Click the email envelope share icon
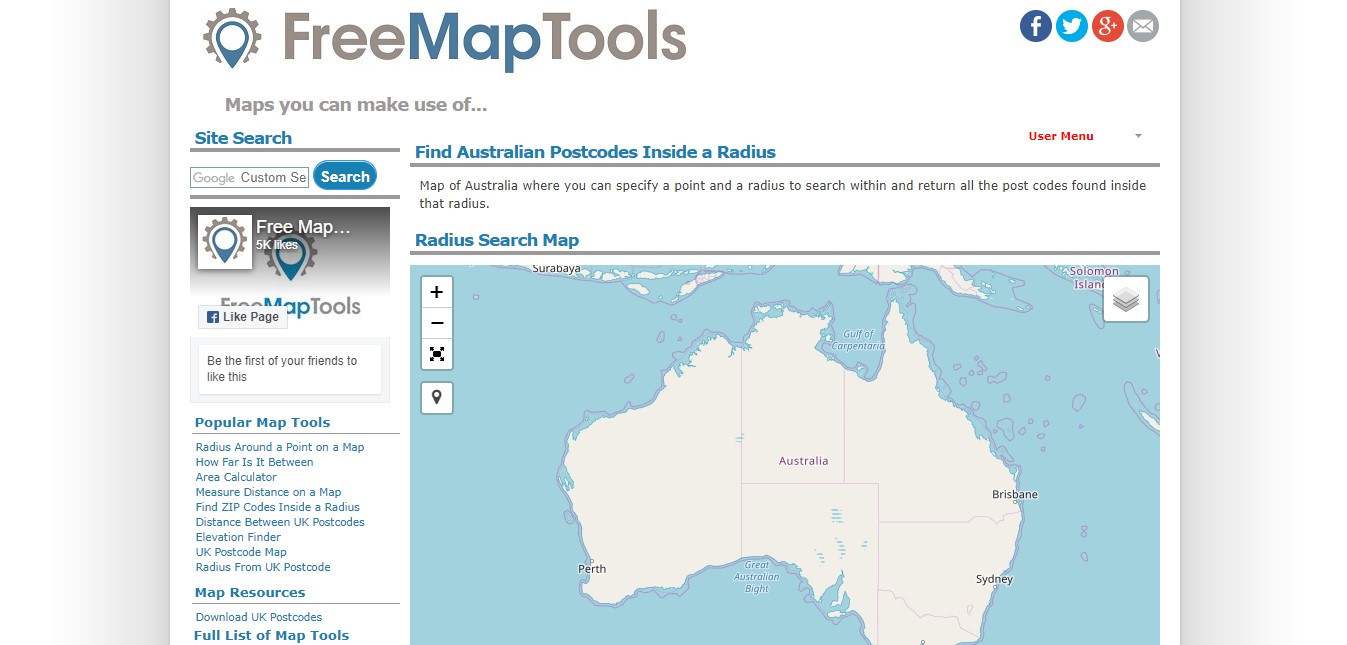Screen dimensions: 1347x645 pyautogui.click(x=1143, y=25)
